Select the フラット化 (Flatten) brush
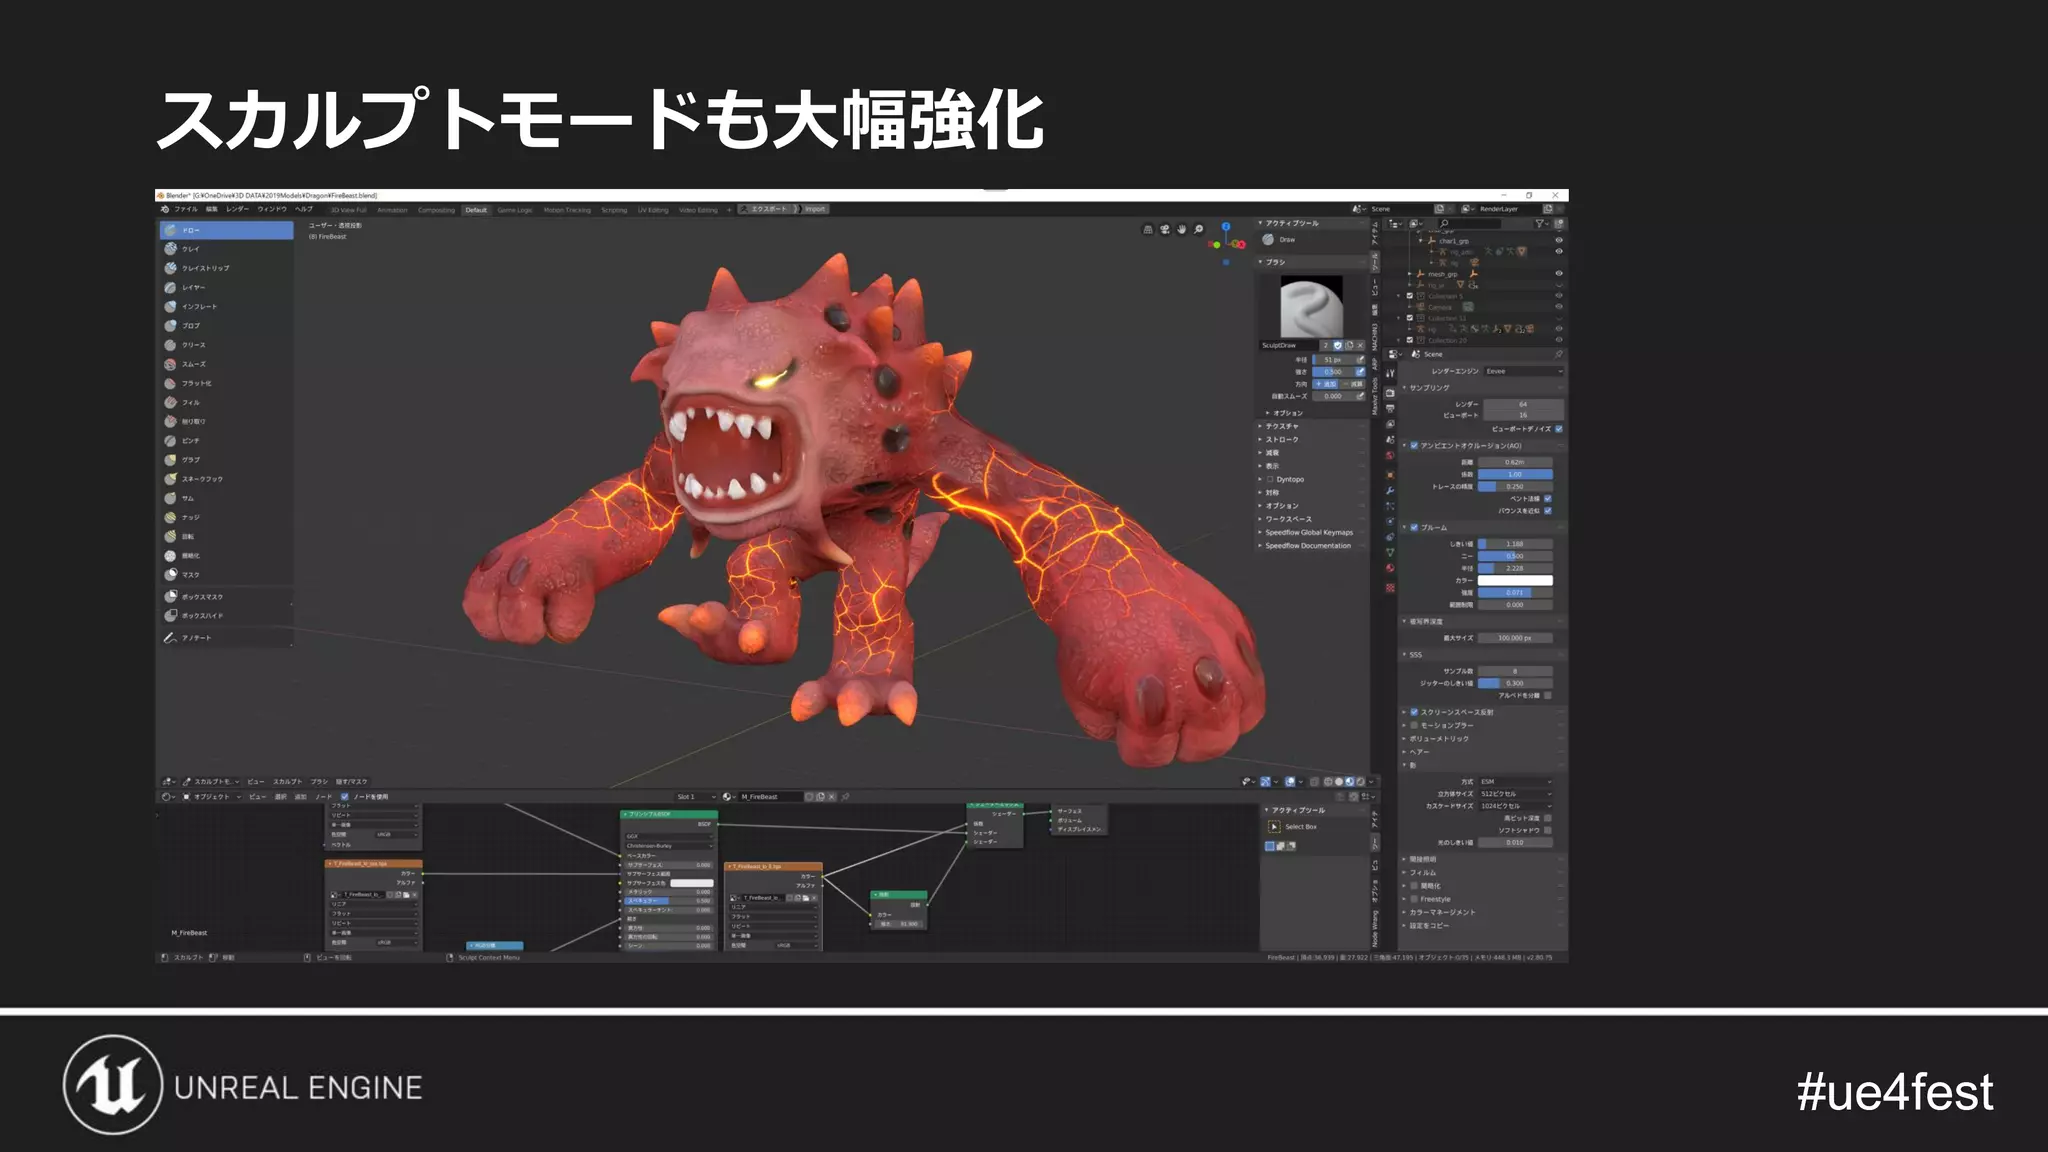The image size is (2048, 1152). [226, 383]
